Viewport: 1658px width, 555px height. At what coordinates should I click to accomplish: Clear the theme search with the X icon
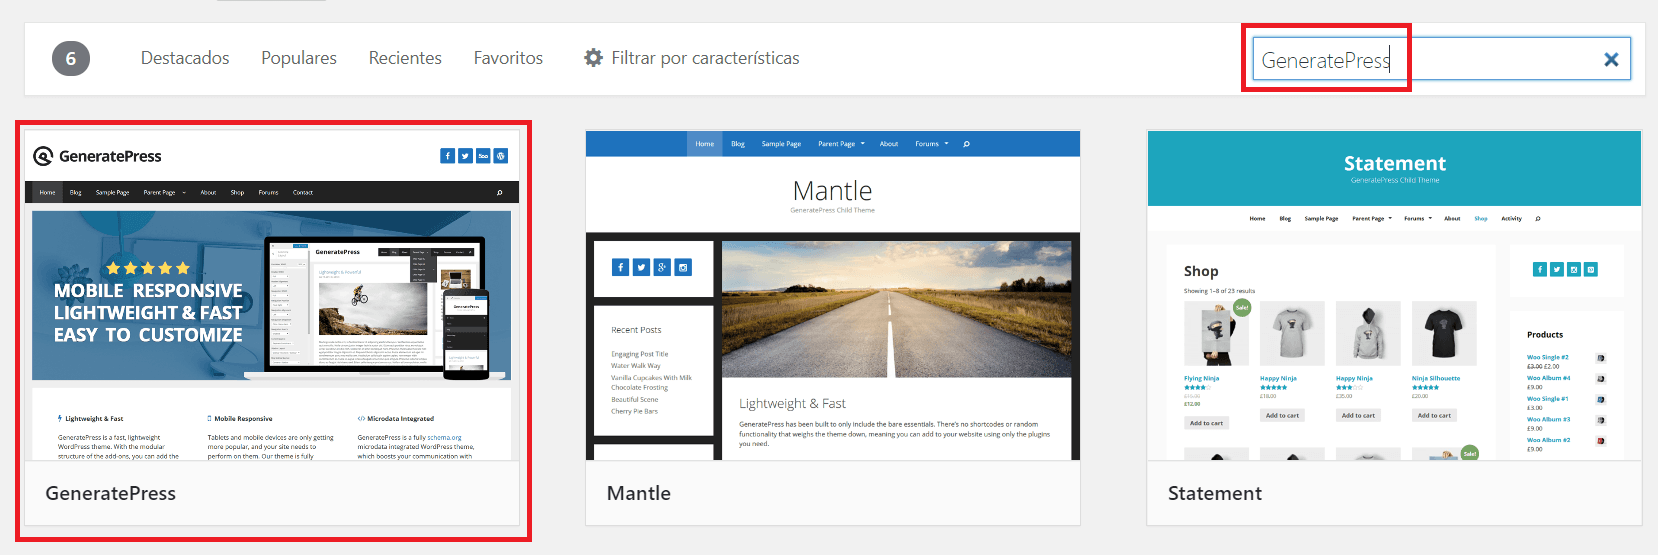(1611, 59)
